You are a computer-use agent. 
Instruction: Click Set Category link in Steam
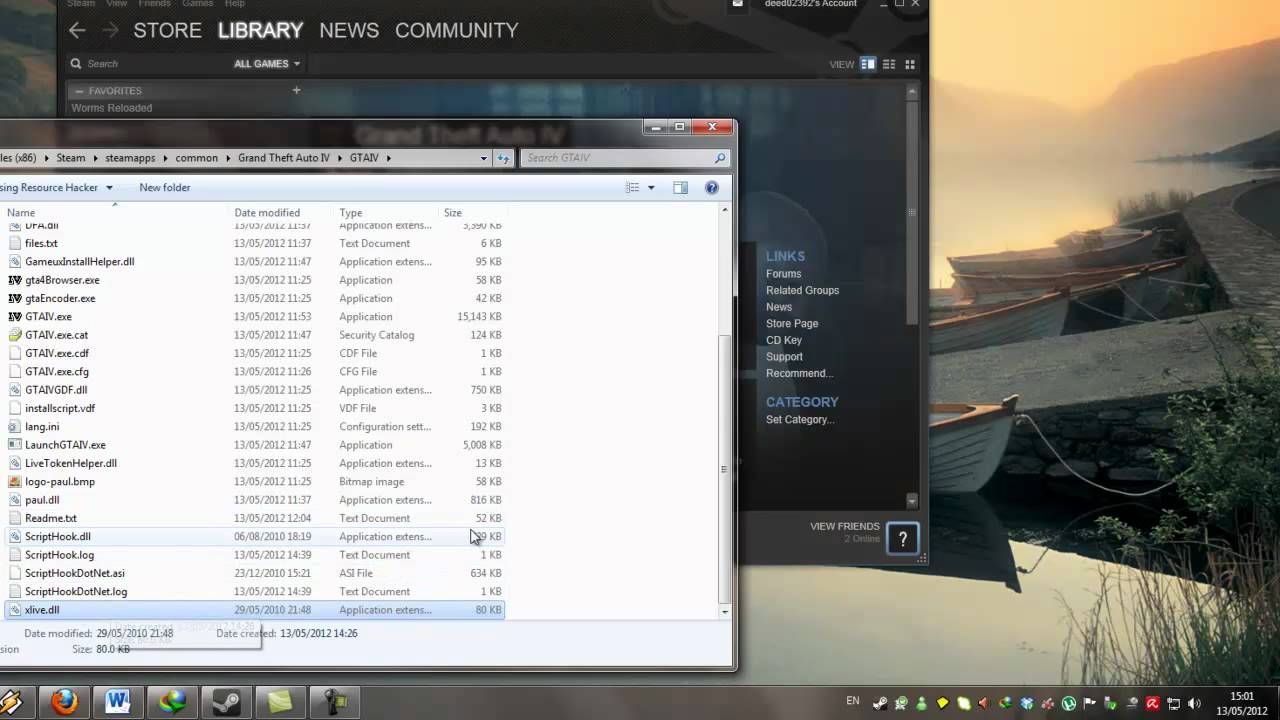pos(800,420)
